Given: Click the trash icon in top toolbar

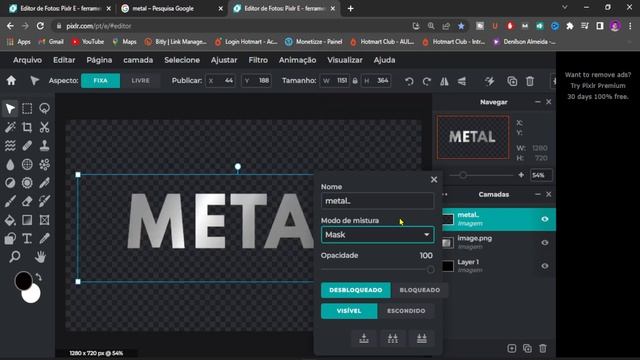Looking at the screenshot, I should click(x=530, y=81).
